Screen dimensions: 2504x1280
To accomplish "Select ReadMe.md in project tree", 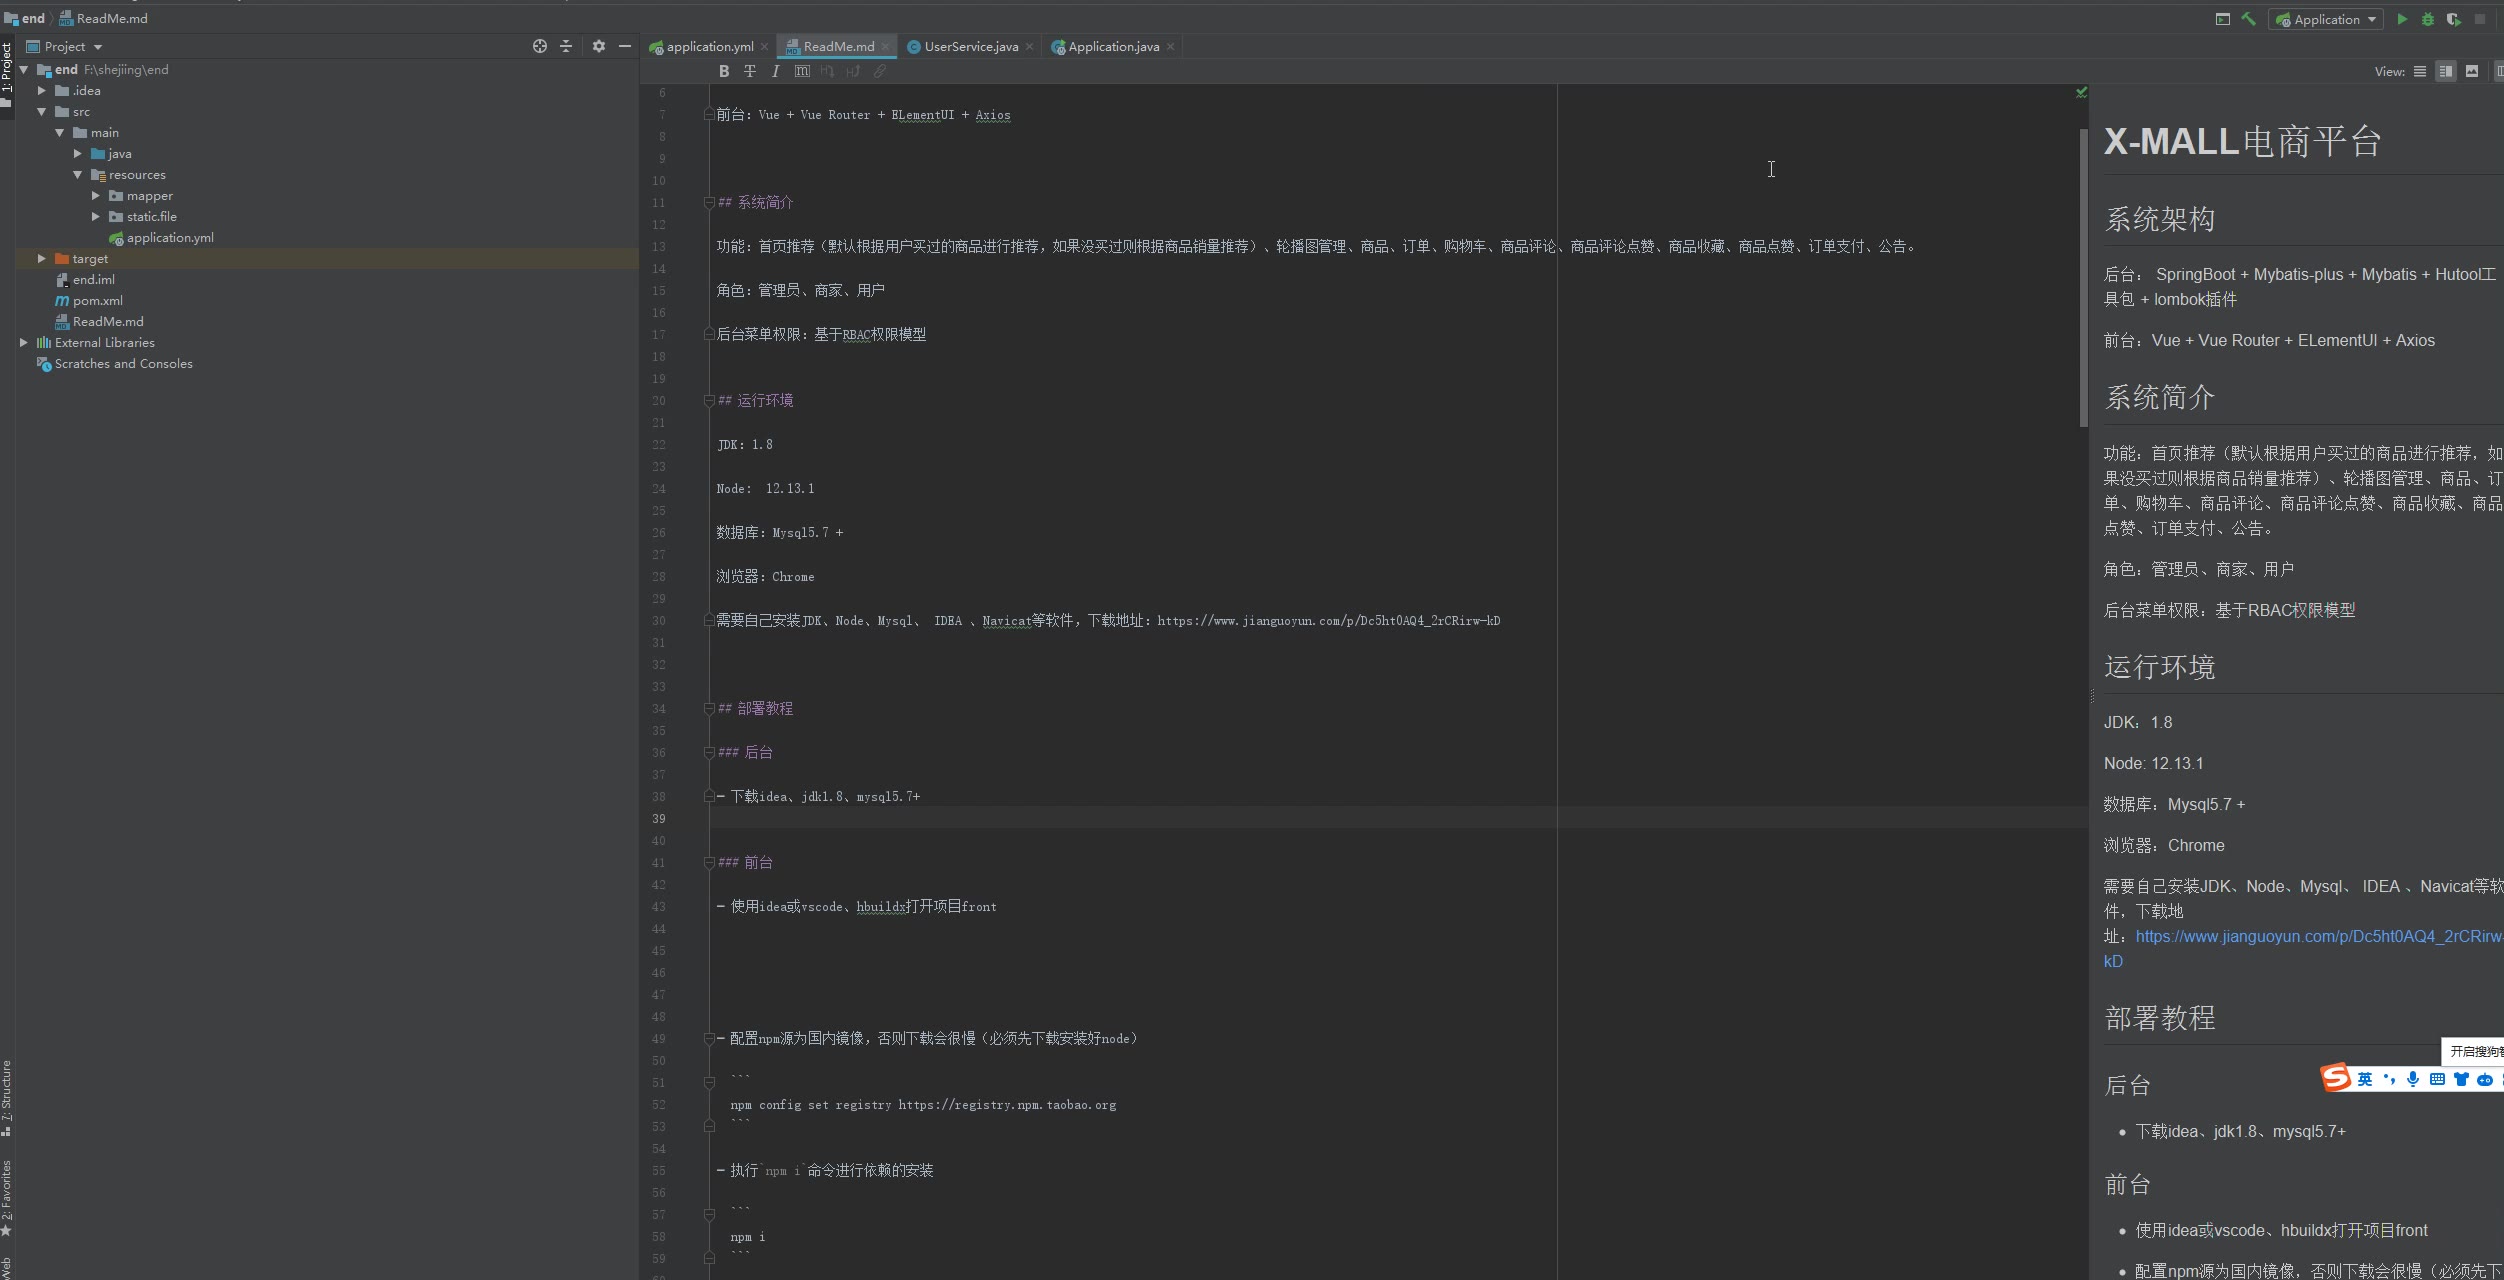I will 108,321.
